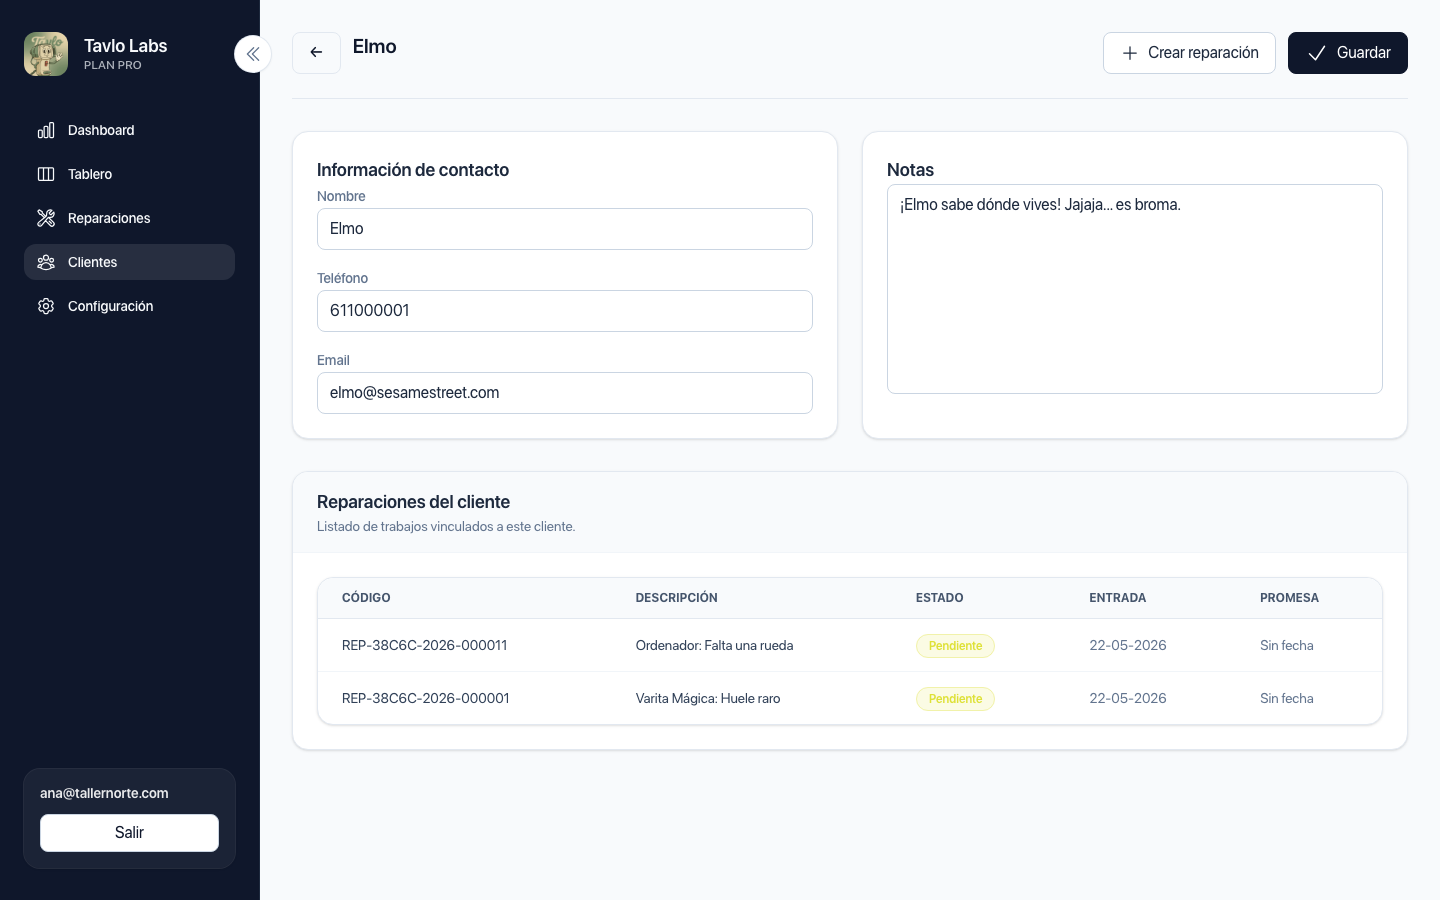Click the ana@tallernorte.com account email
Image resolution: width=1440 pixels, height=900 pixels.
(104, 793)
